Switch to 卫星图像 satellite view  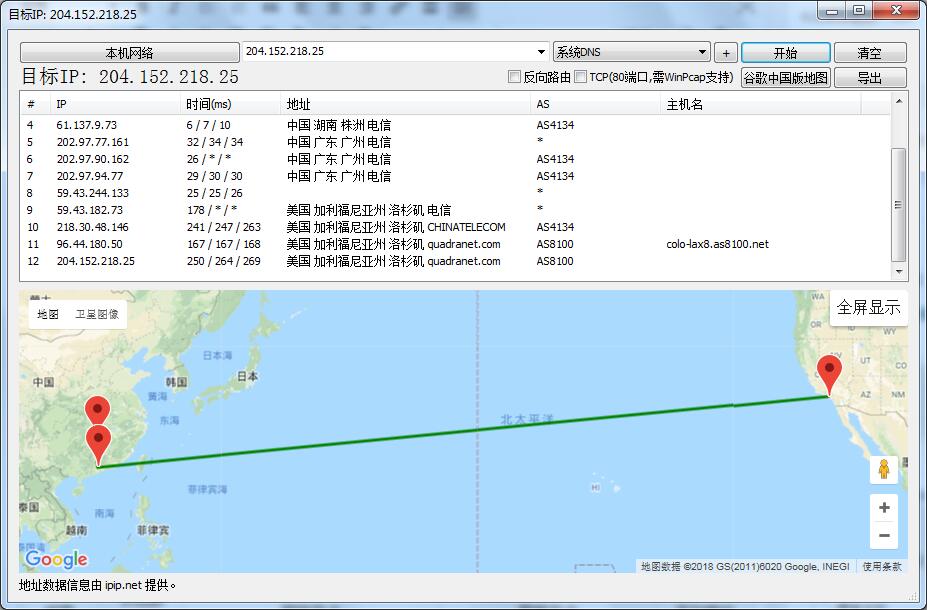[x=97, y=314]
